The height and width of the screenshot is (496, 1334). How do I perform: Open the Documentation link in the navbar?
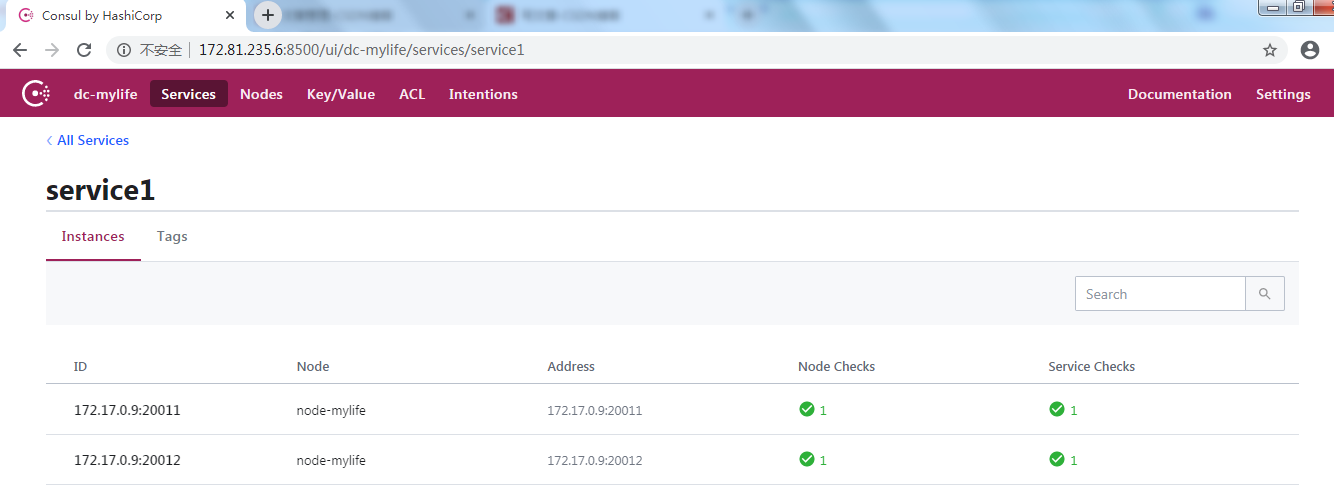click(1180, 94)
